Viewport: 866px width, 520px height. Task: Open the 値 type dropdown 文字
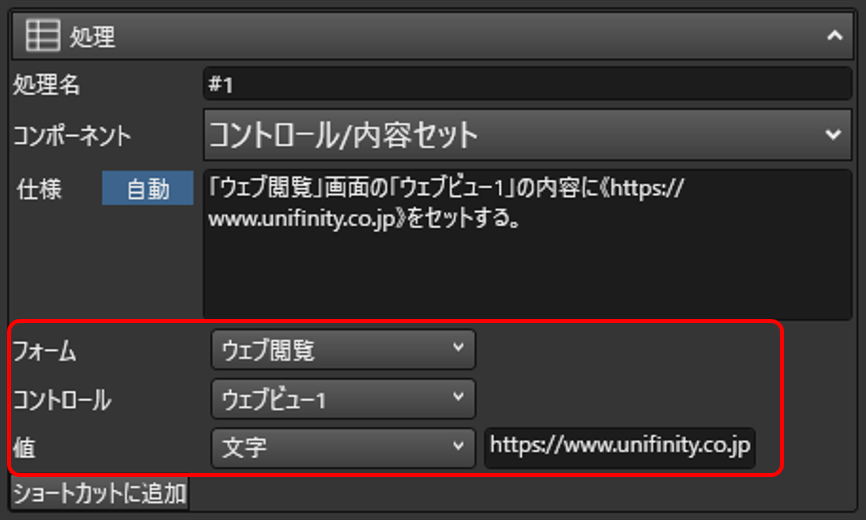click(x=343, y=448)
